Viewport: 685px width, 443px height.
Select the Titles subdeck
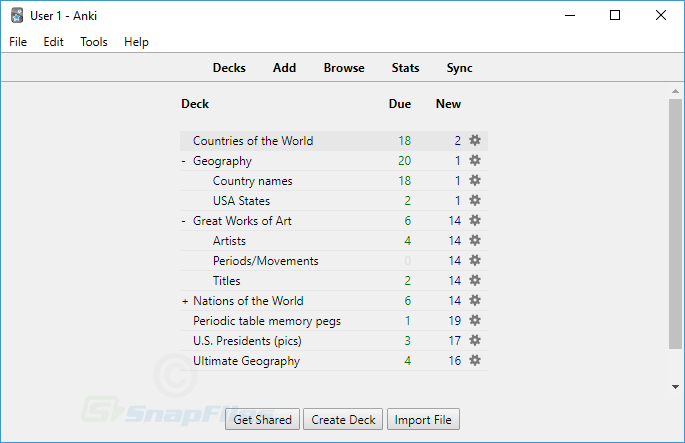point(226,281)
